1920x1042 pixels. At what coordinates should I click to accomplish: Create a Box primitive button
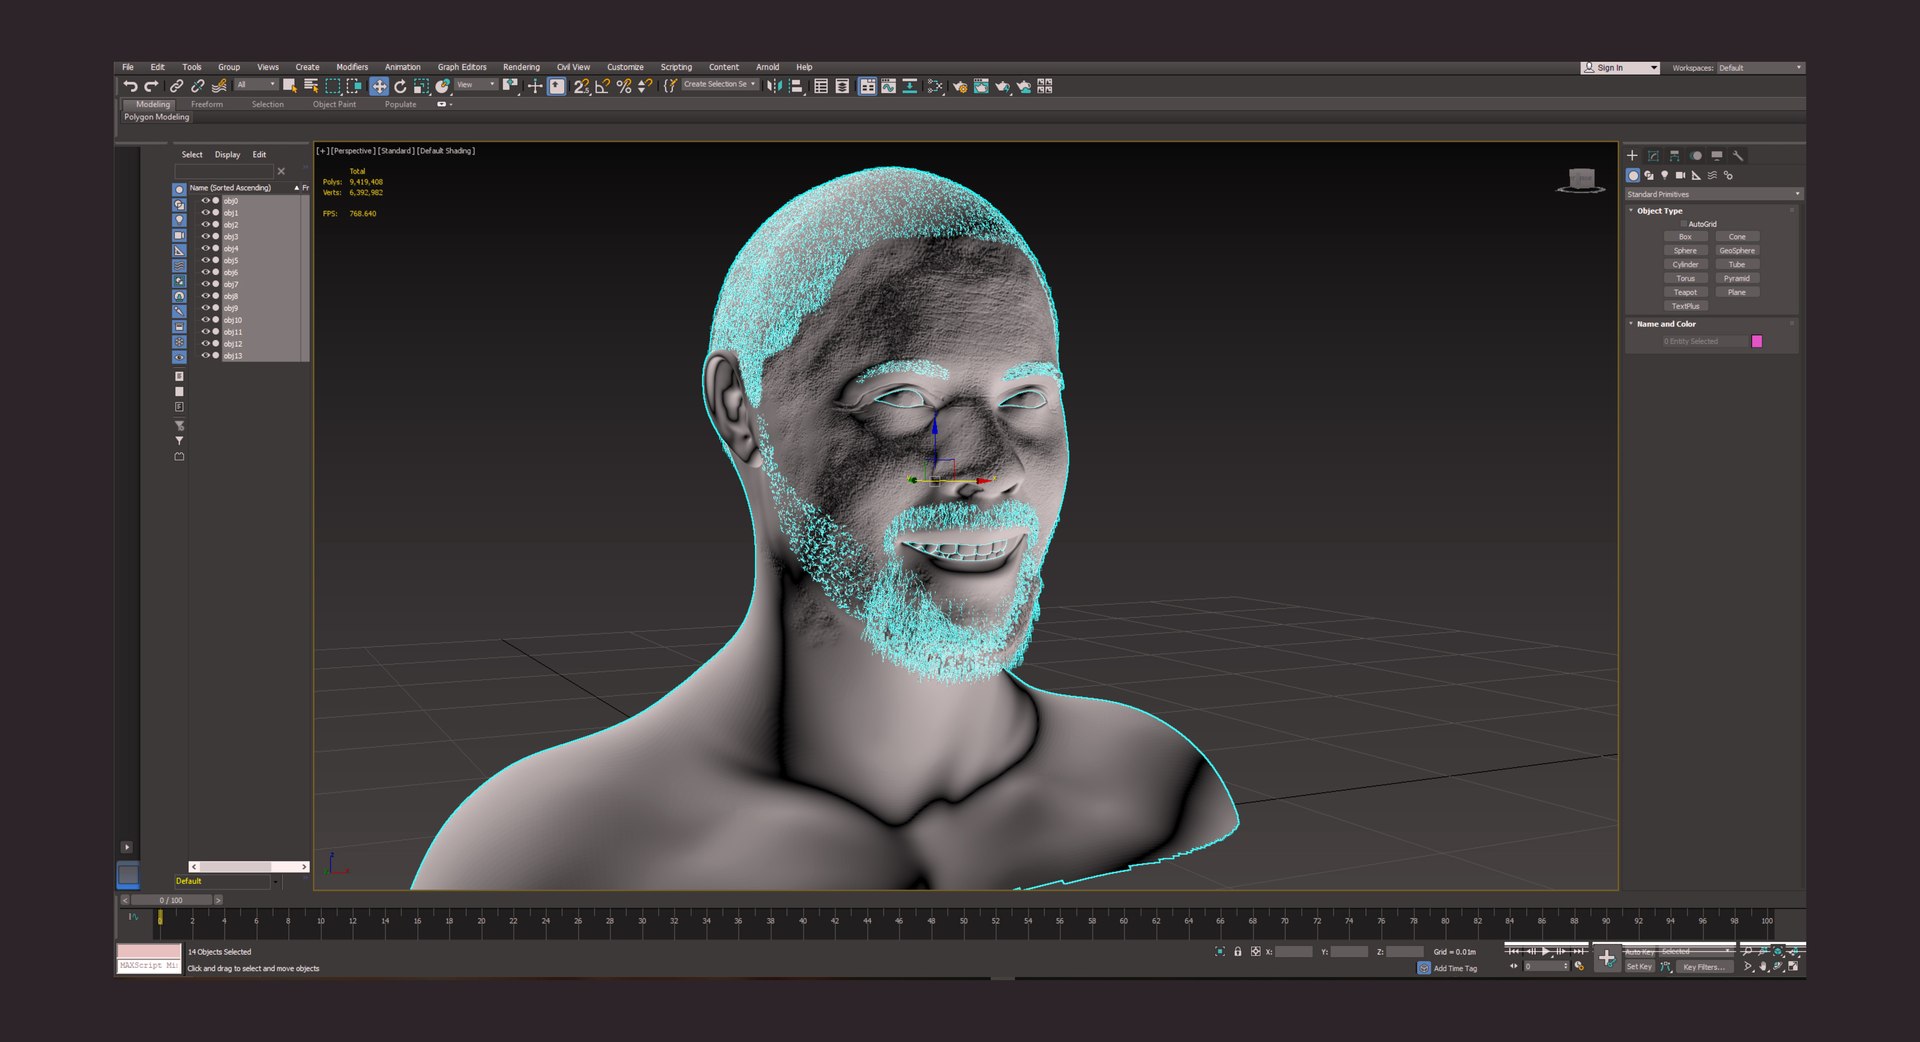1685,237
